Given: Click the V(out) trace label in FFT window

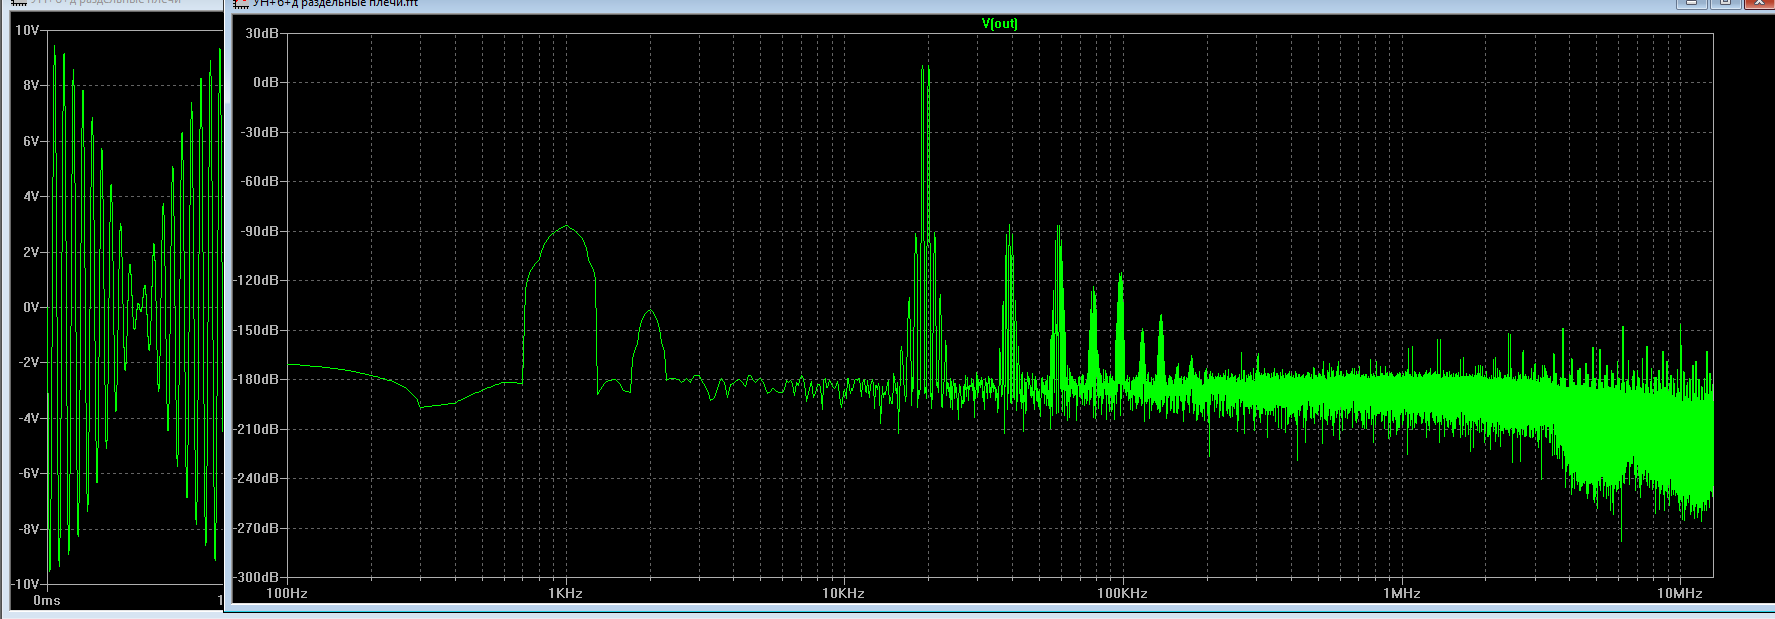Looking at the screenshot, I should [x=999, y=24].
